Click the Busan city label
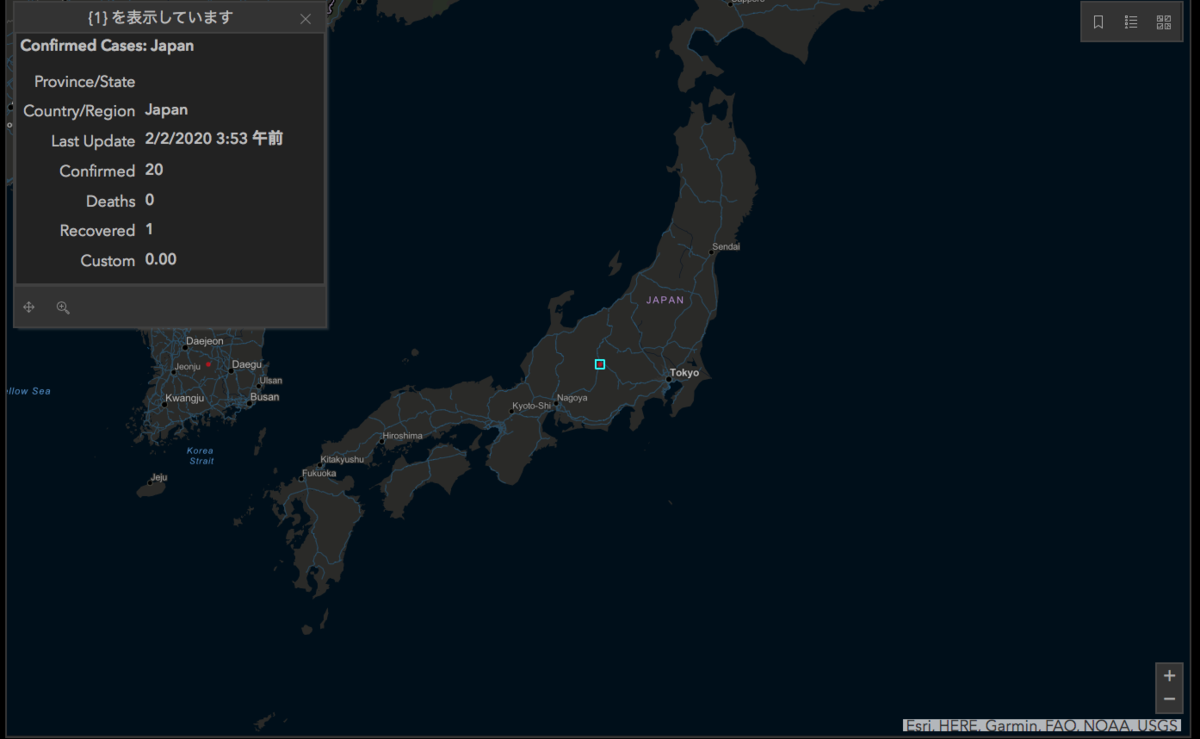1200x739 pixels. [264, 397]
